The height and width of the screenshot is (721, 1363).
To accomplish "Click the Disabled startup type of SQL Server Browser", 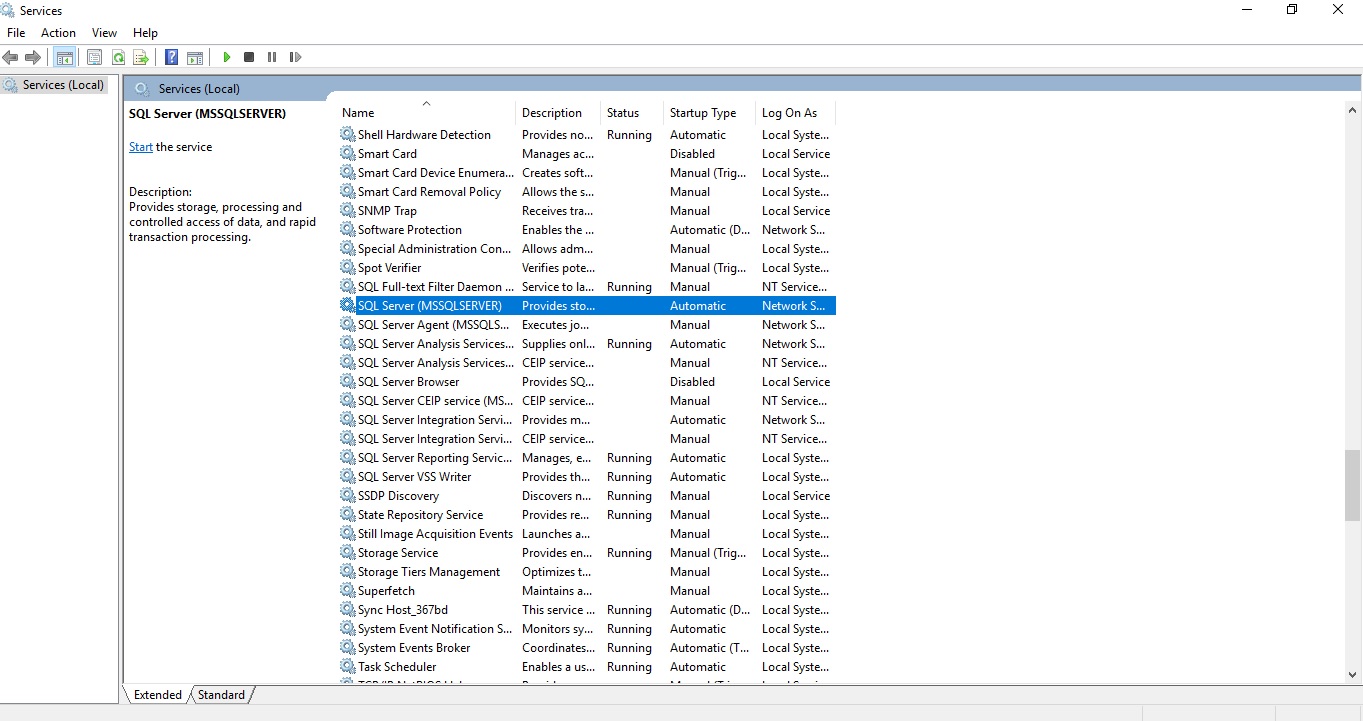I will pyautogui.click(x=692, y=381).
